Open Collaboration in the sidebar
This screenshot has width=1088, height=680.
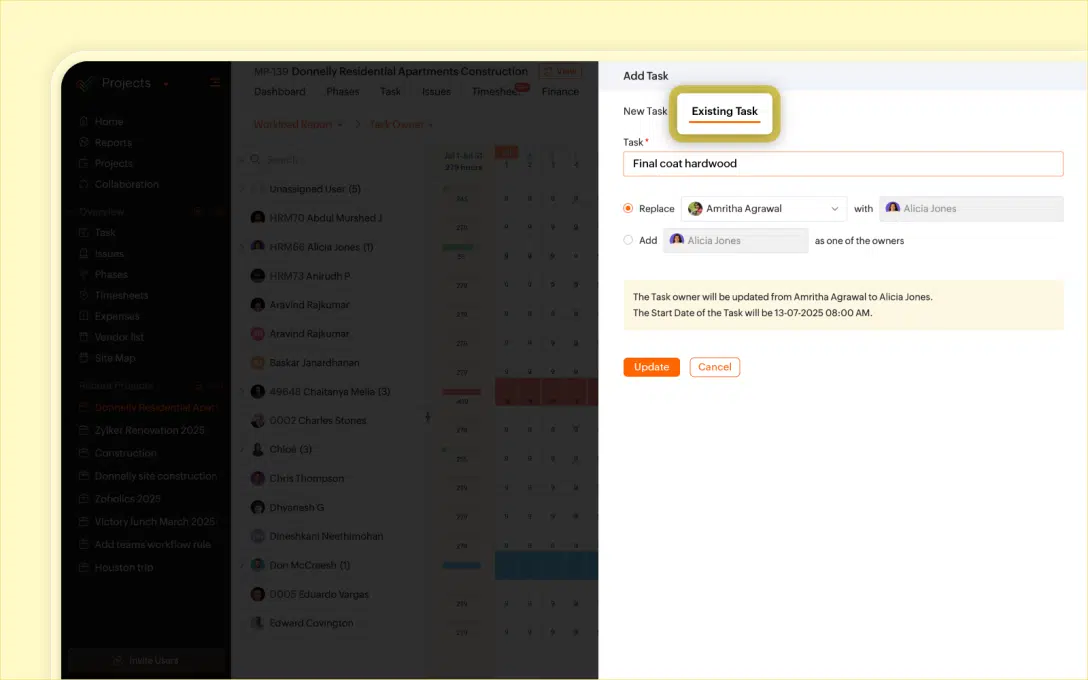click(x=126, y=184)
